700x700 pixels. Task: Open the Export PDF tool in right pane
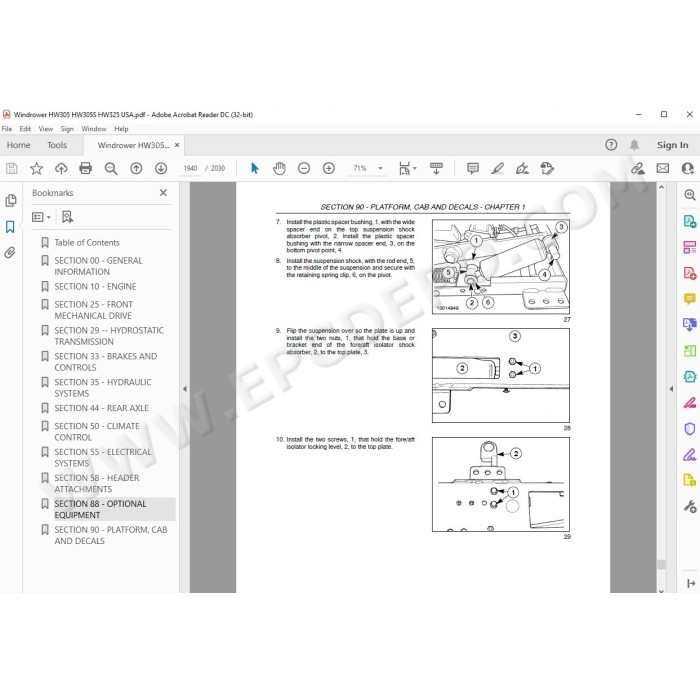pyautogui.click(x=690, y=221)
